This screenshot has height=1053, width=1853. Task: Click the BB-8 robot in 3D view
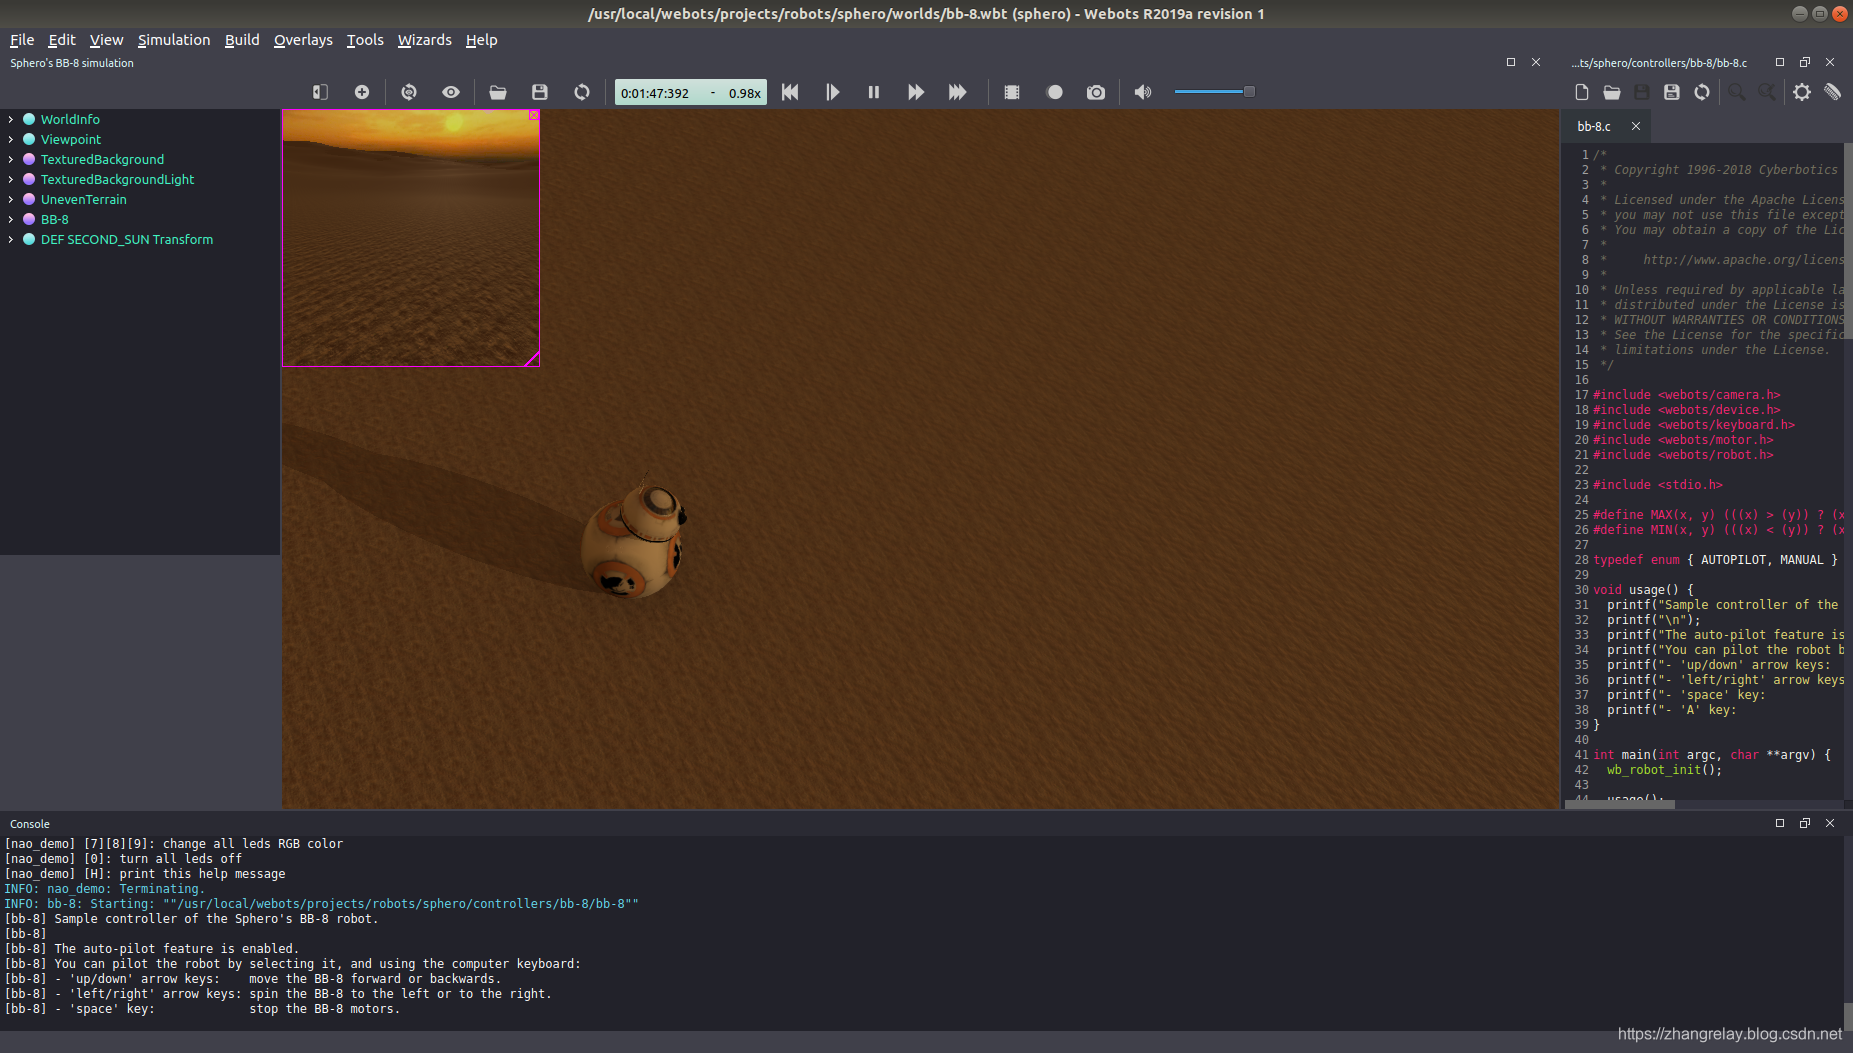[x=634, y=540]
